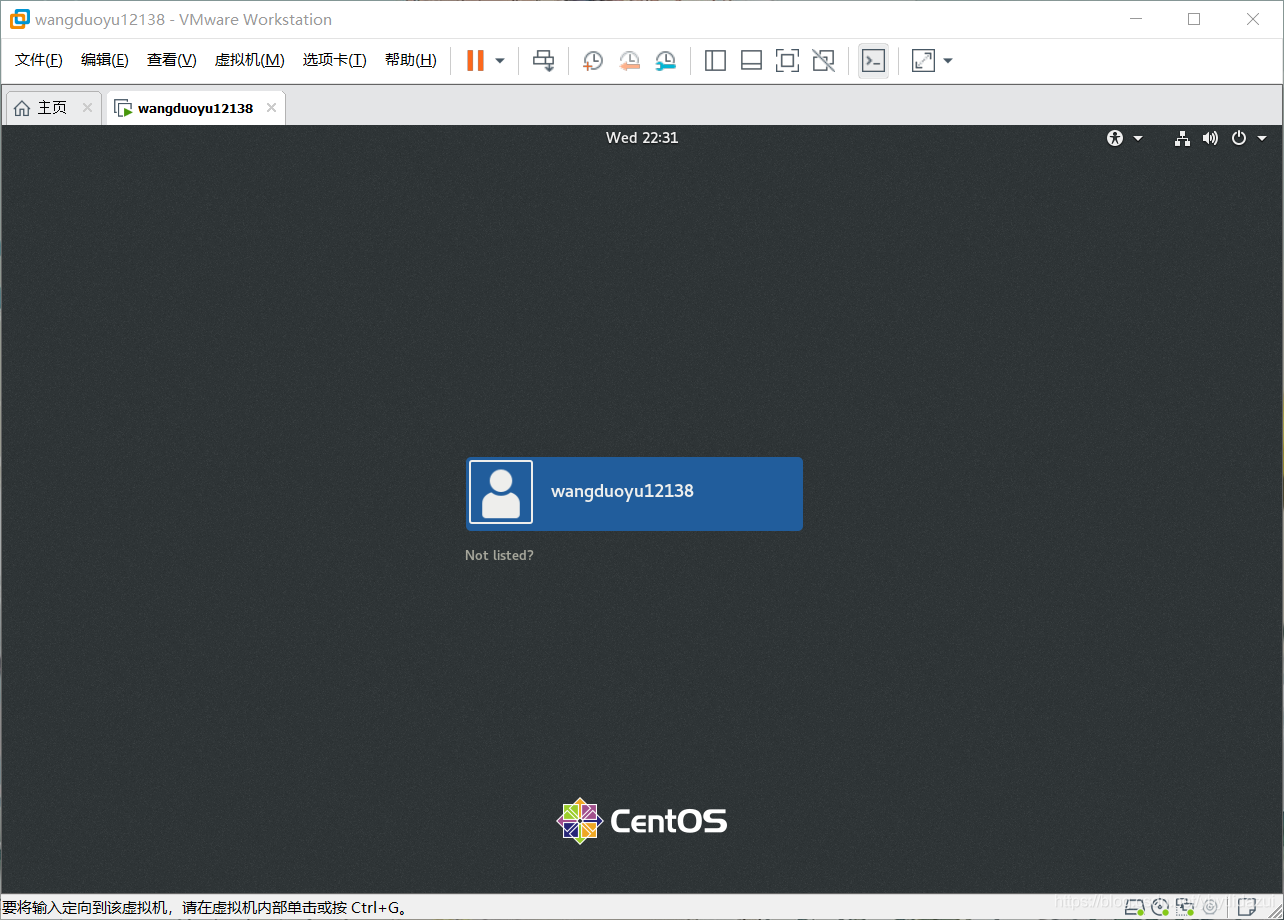Revert the VM to its previous snapshot

tap(629, 61)
